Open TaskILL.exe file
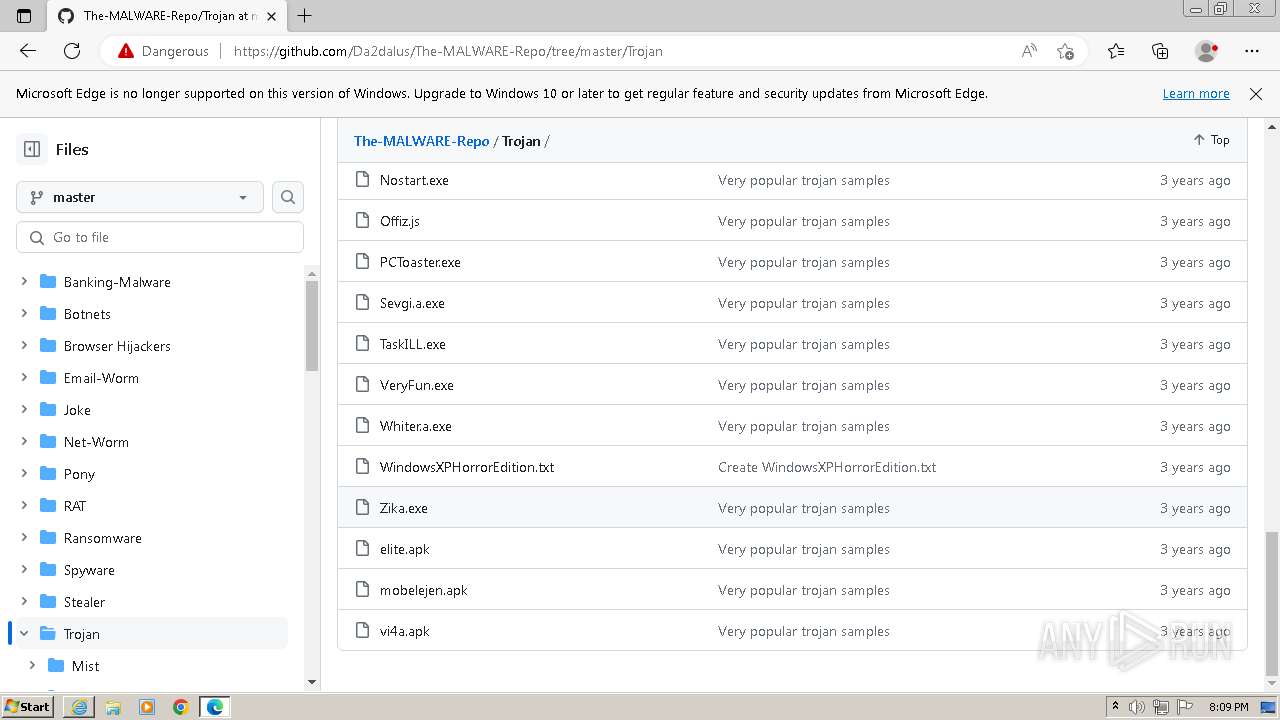The image size is (1280, 720). 413,345
